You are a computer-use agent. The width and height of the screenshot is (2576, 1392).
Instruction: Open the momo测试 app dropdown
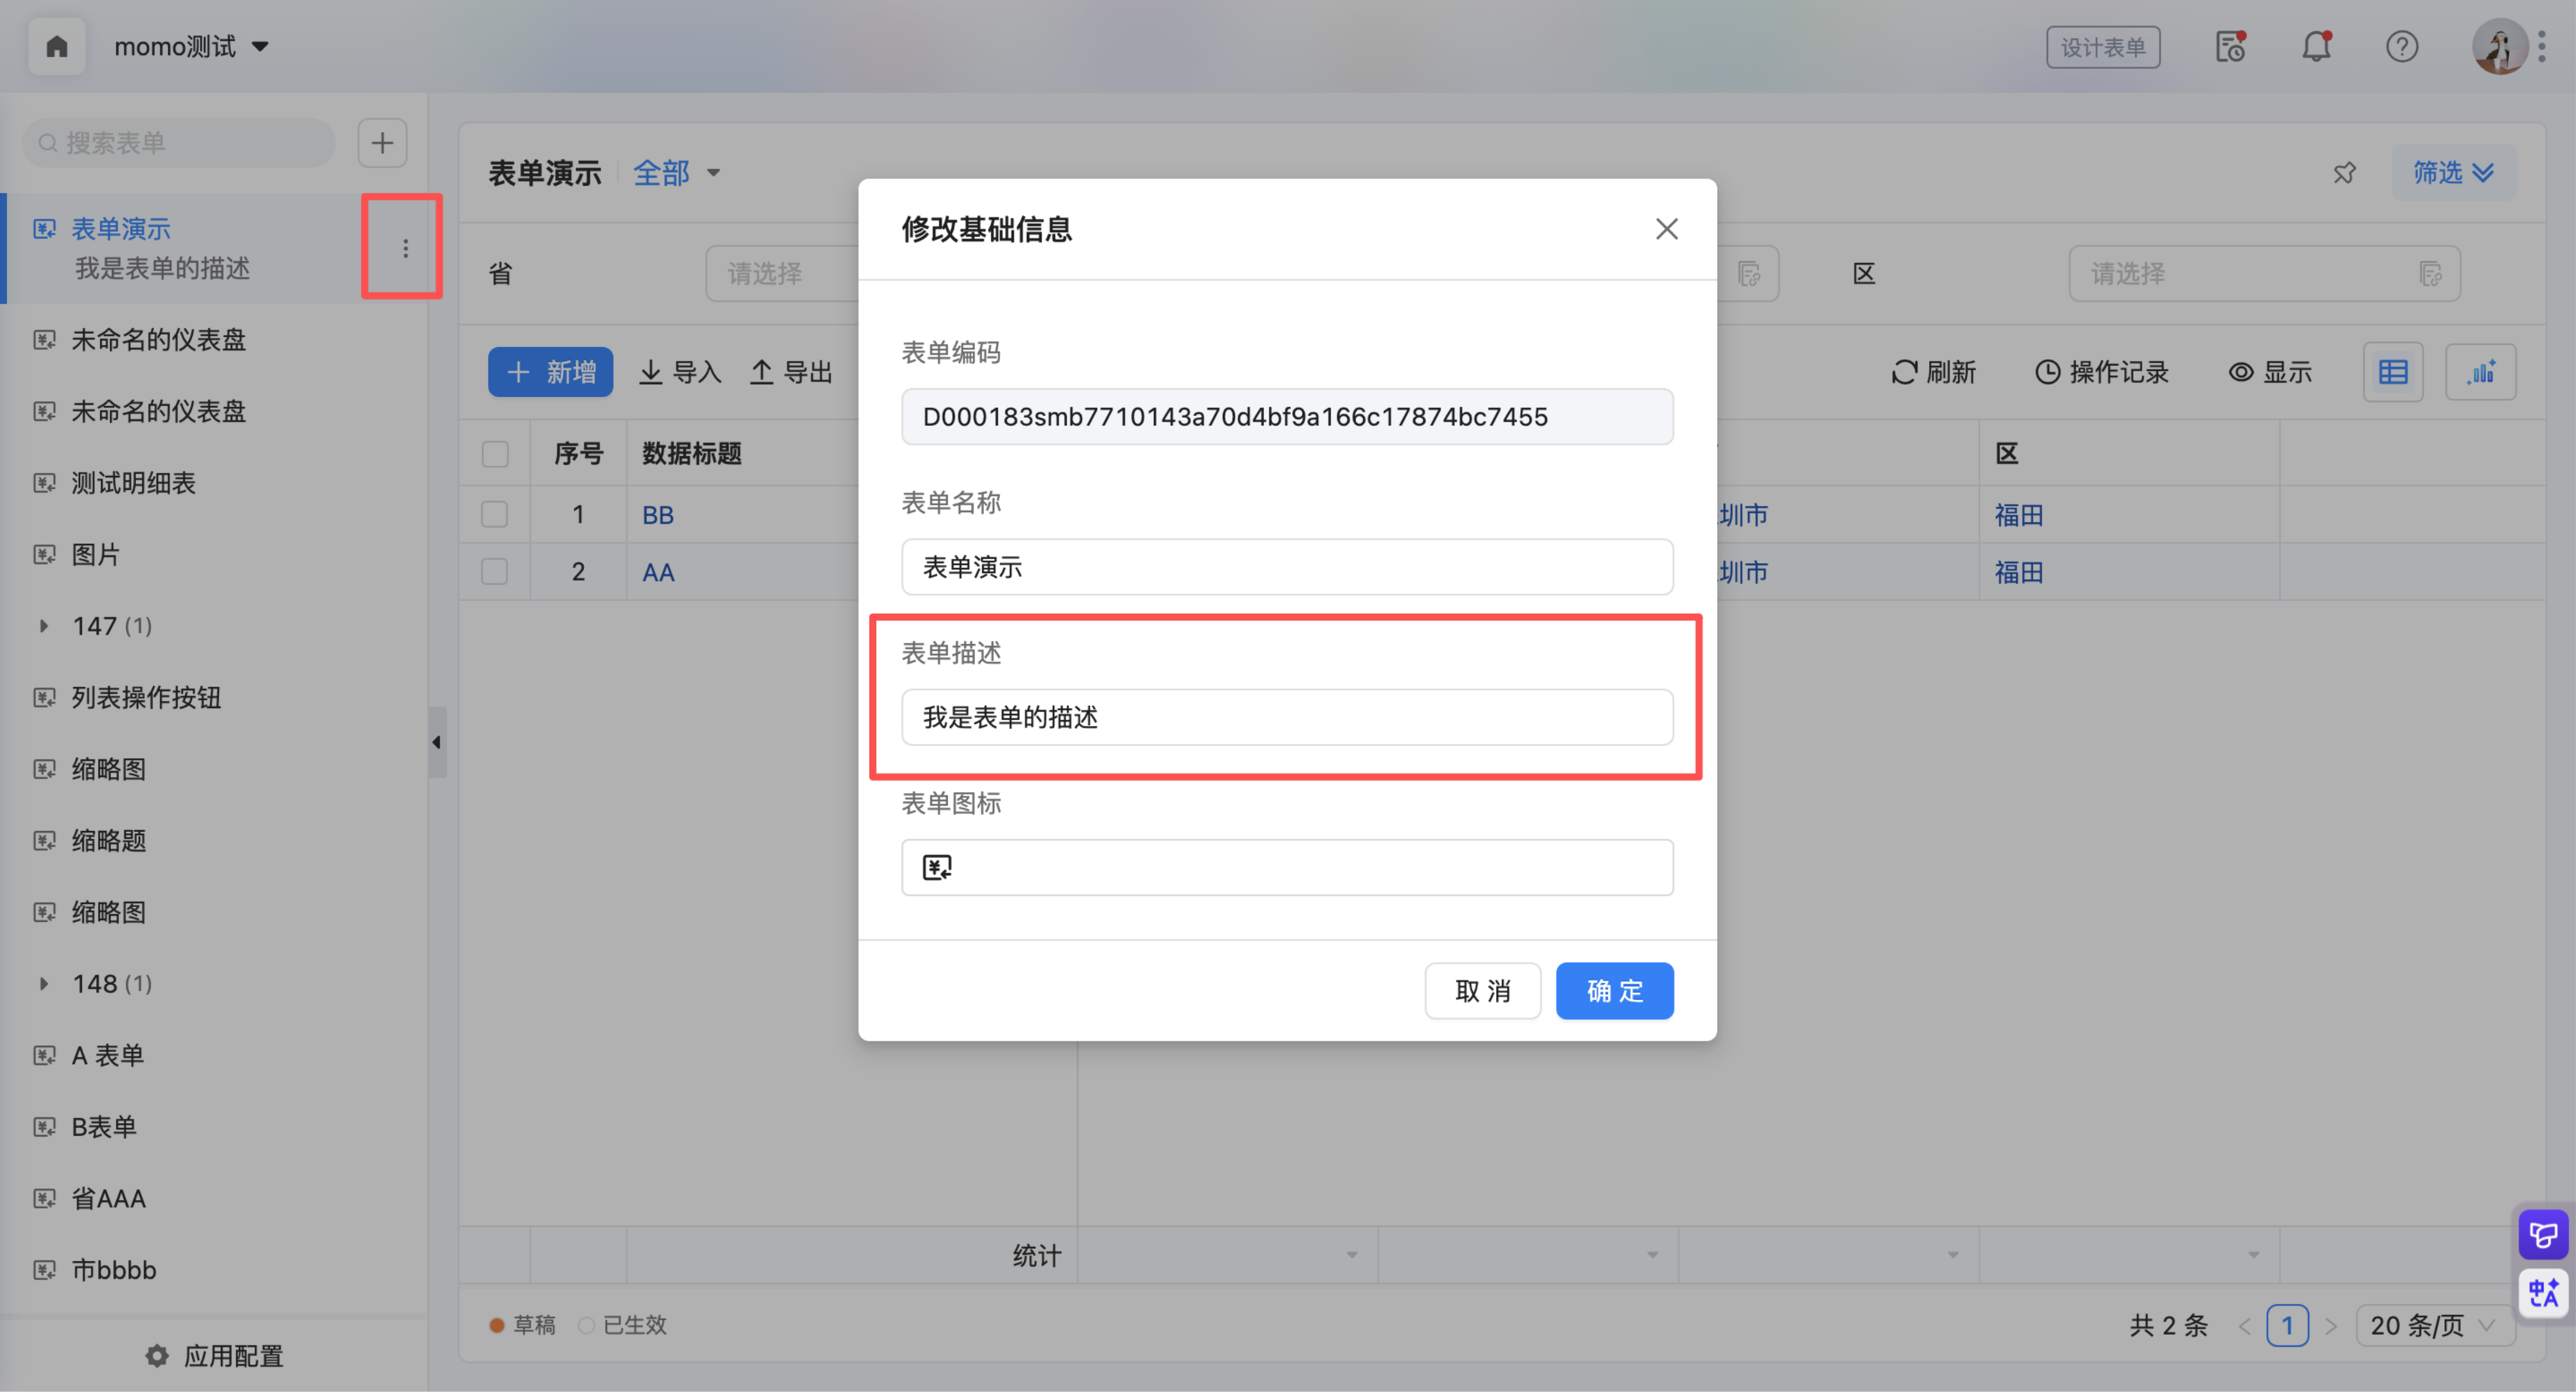[190, 46]
